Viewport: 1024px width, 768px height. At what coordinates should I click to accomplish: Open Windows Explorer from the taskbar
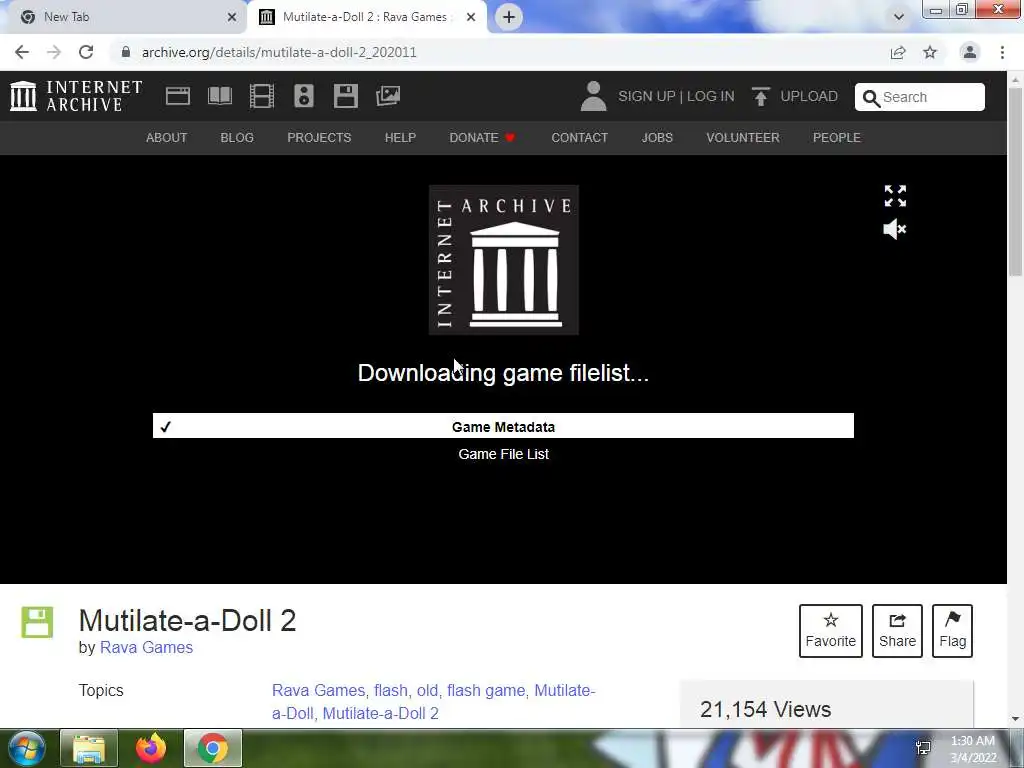pos(89,748)
